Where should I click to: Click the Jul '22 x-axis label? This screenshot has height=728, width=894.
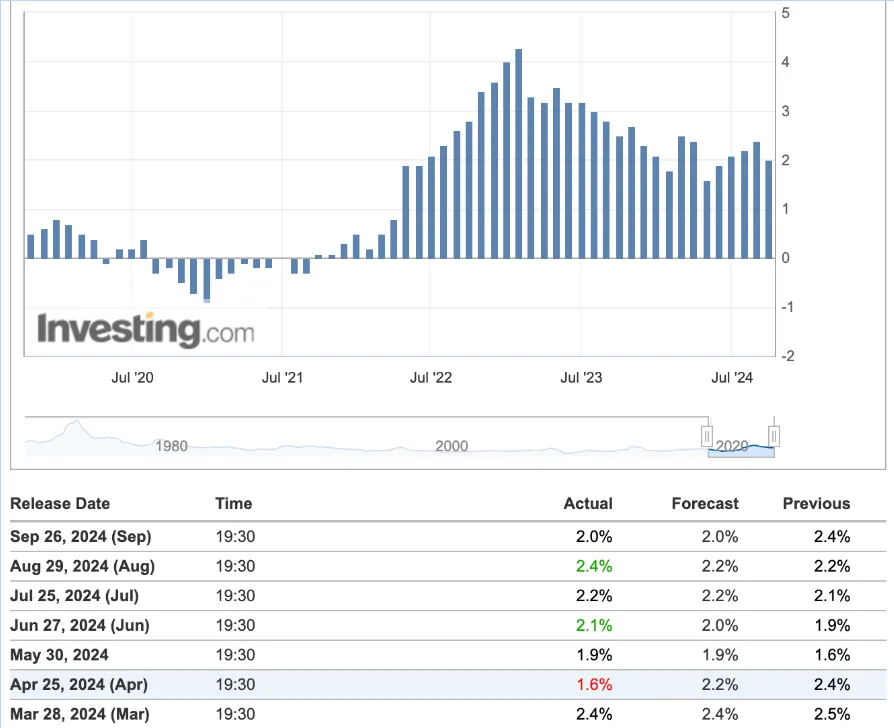point(431,377)
